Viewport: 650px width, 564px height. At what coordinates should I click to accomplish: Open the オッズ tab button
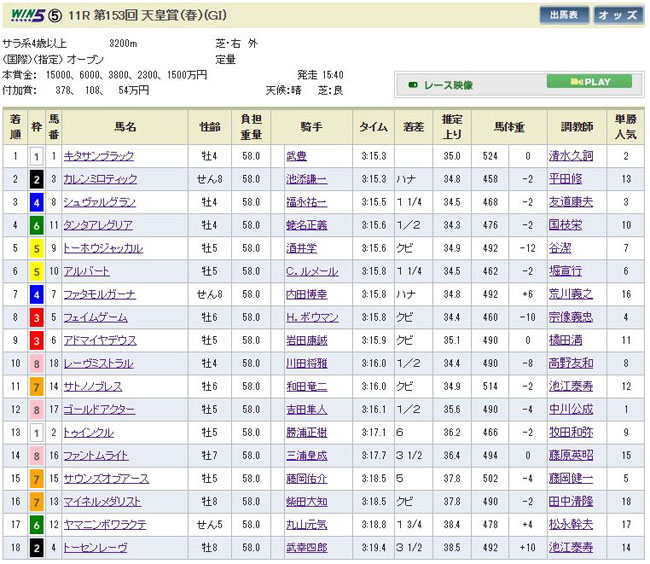click(615, 15)
